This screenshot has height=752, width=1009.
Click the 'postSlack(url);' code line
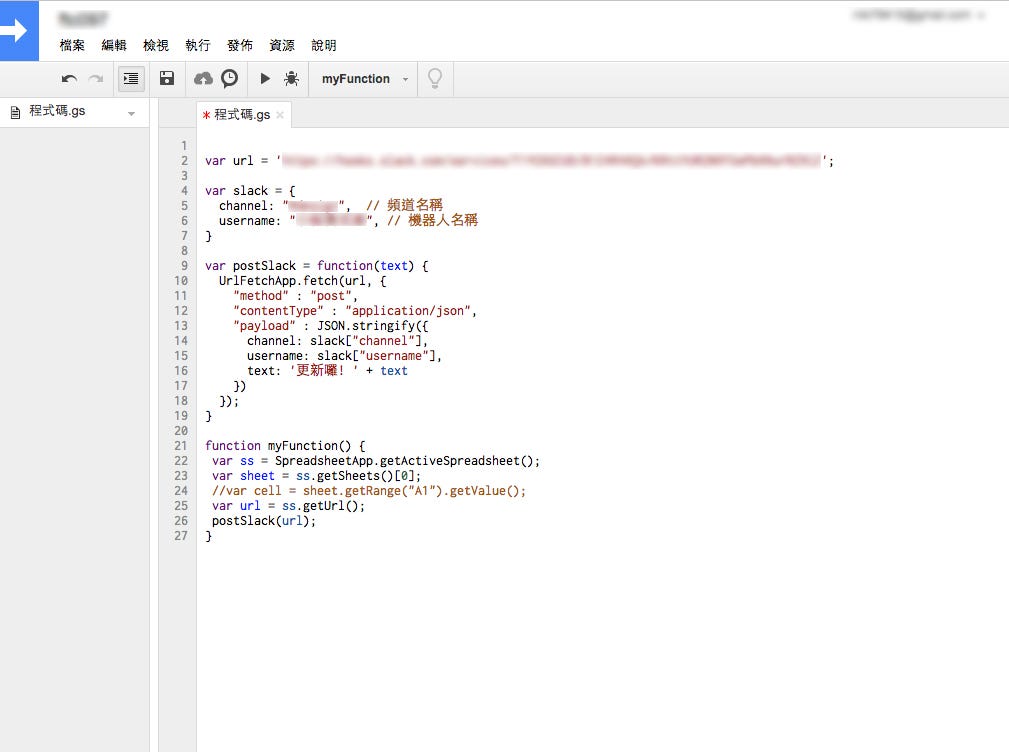[264, 521]
